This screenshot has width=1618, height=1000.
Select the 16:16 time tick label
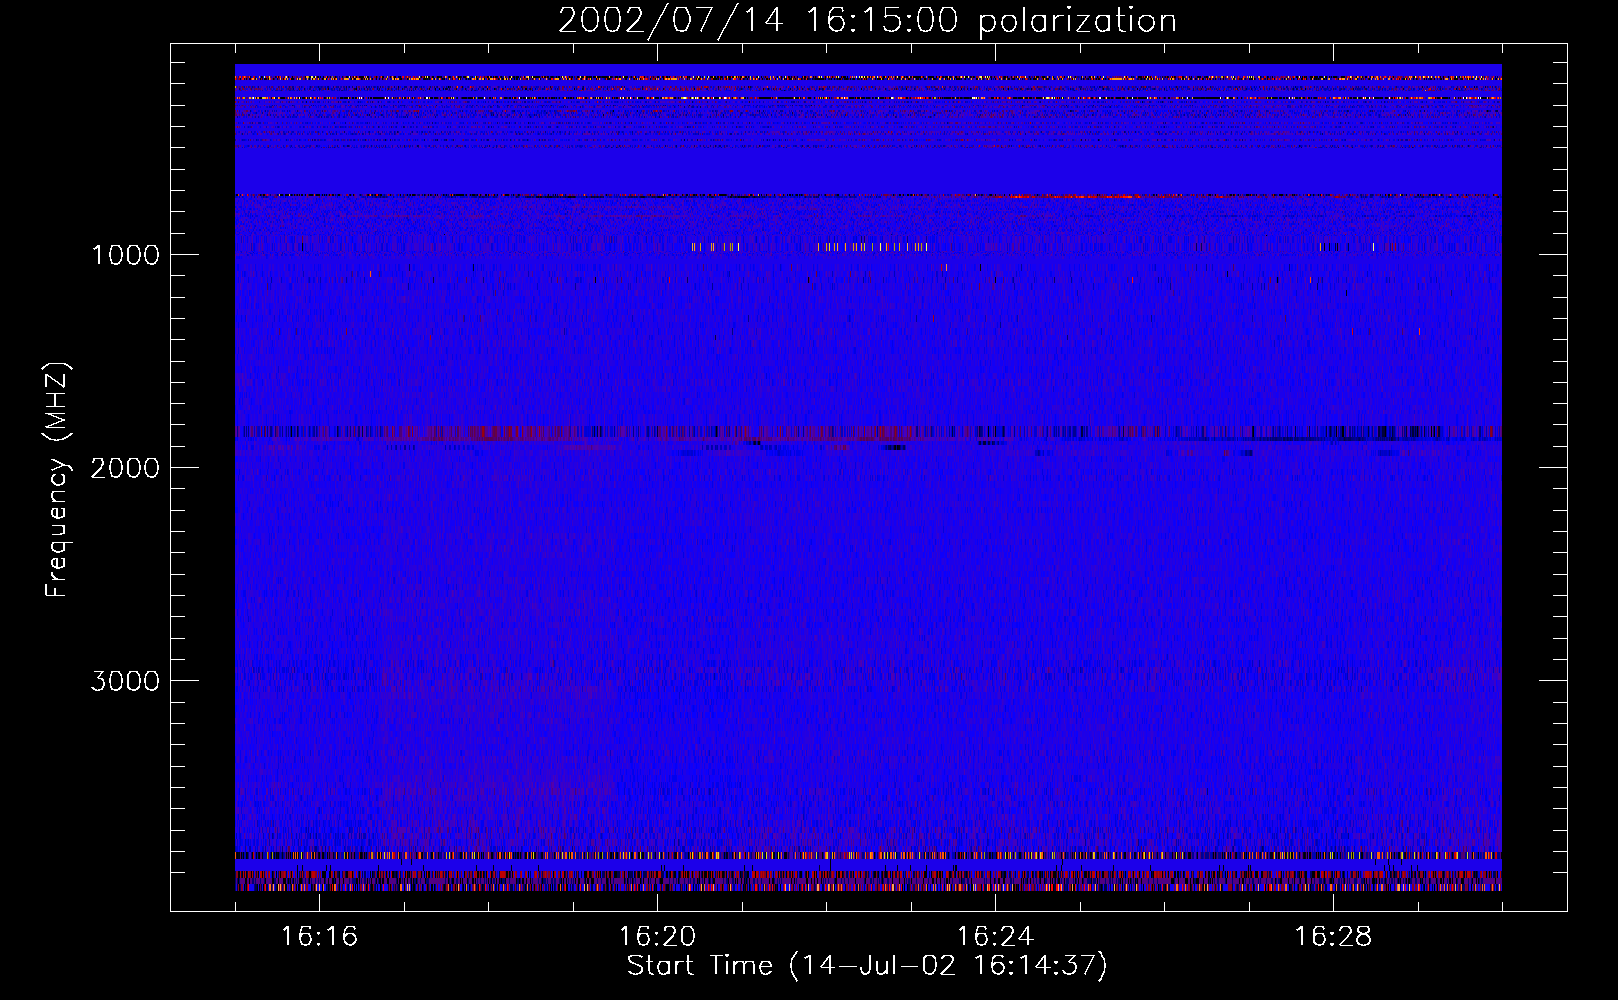(319, 936)
